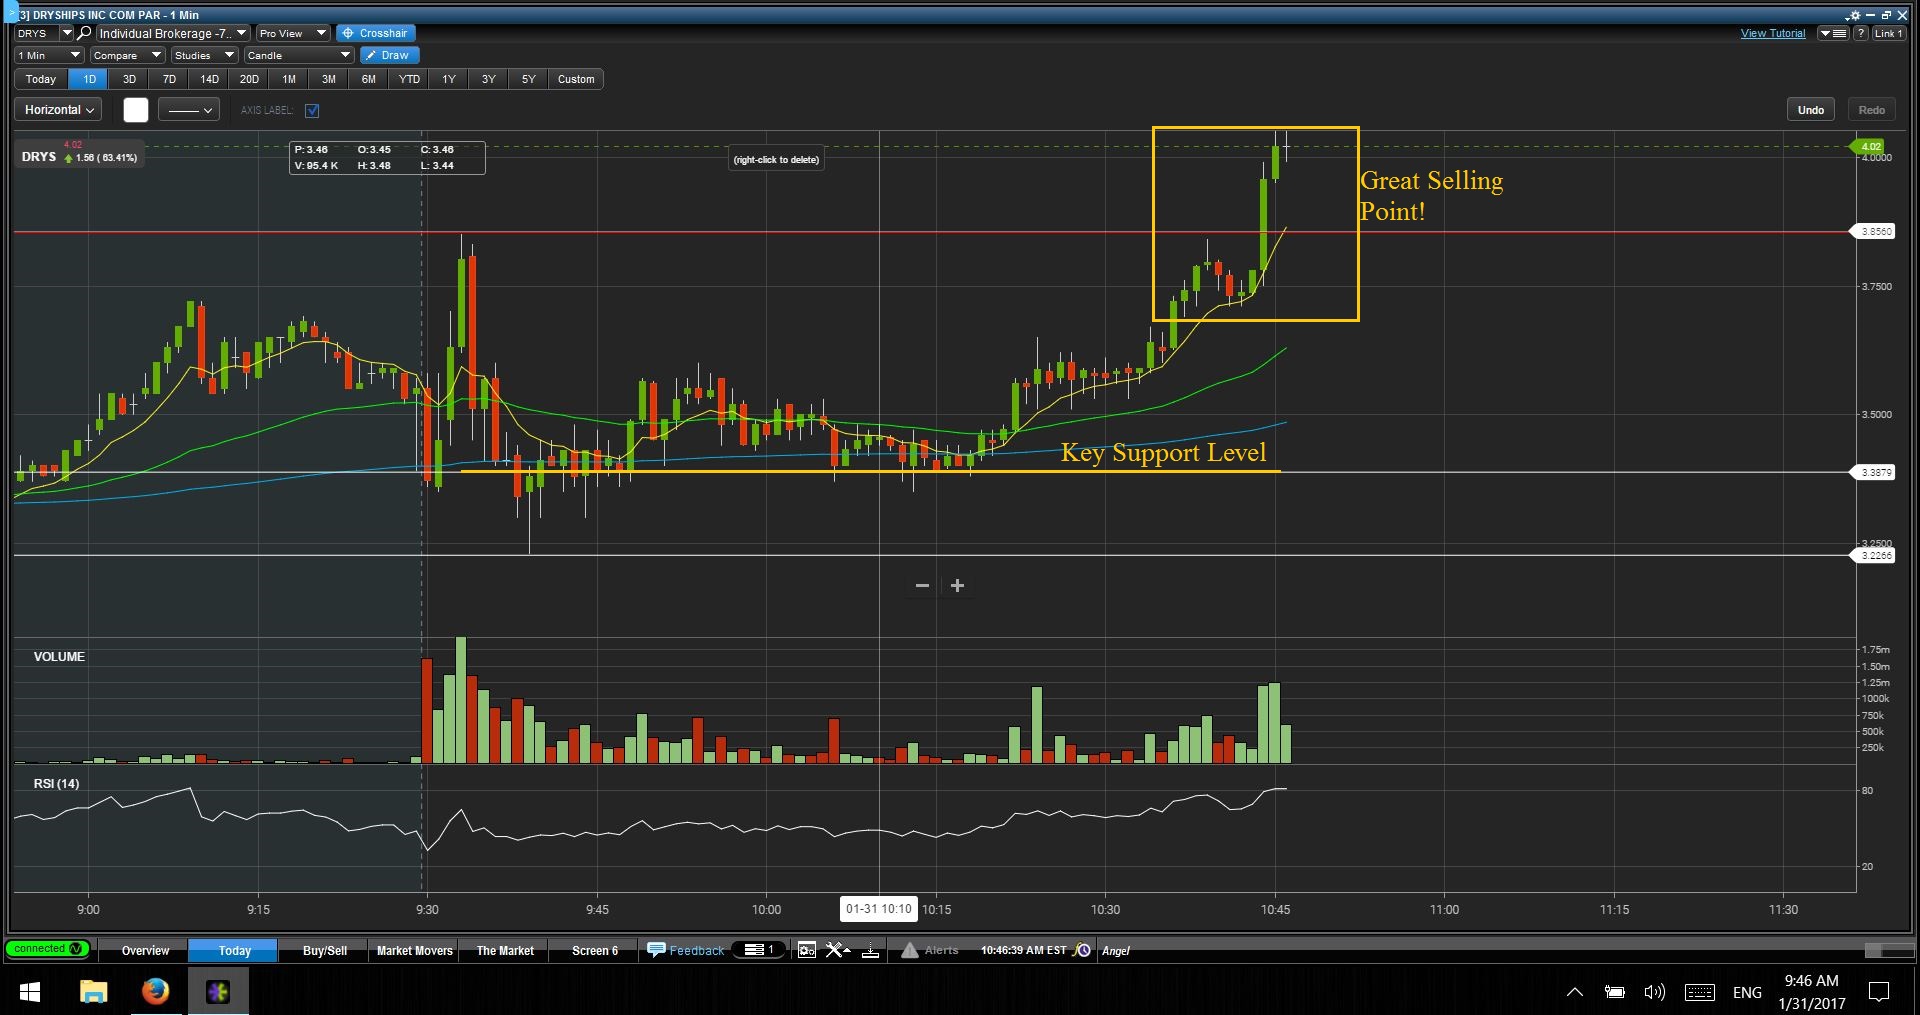
Task: Open the Horizontal line type dropdown
Action: pos(59,110)
